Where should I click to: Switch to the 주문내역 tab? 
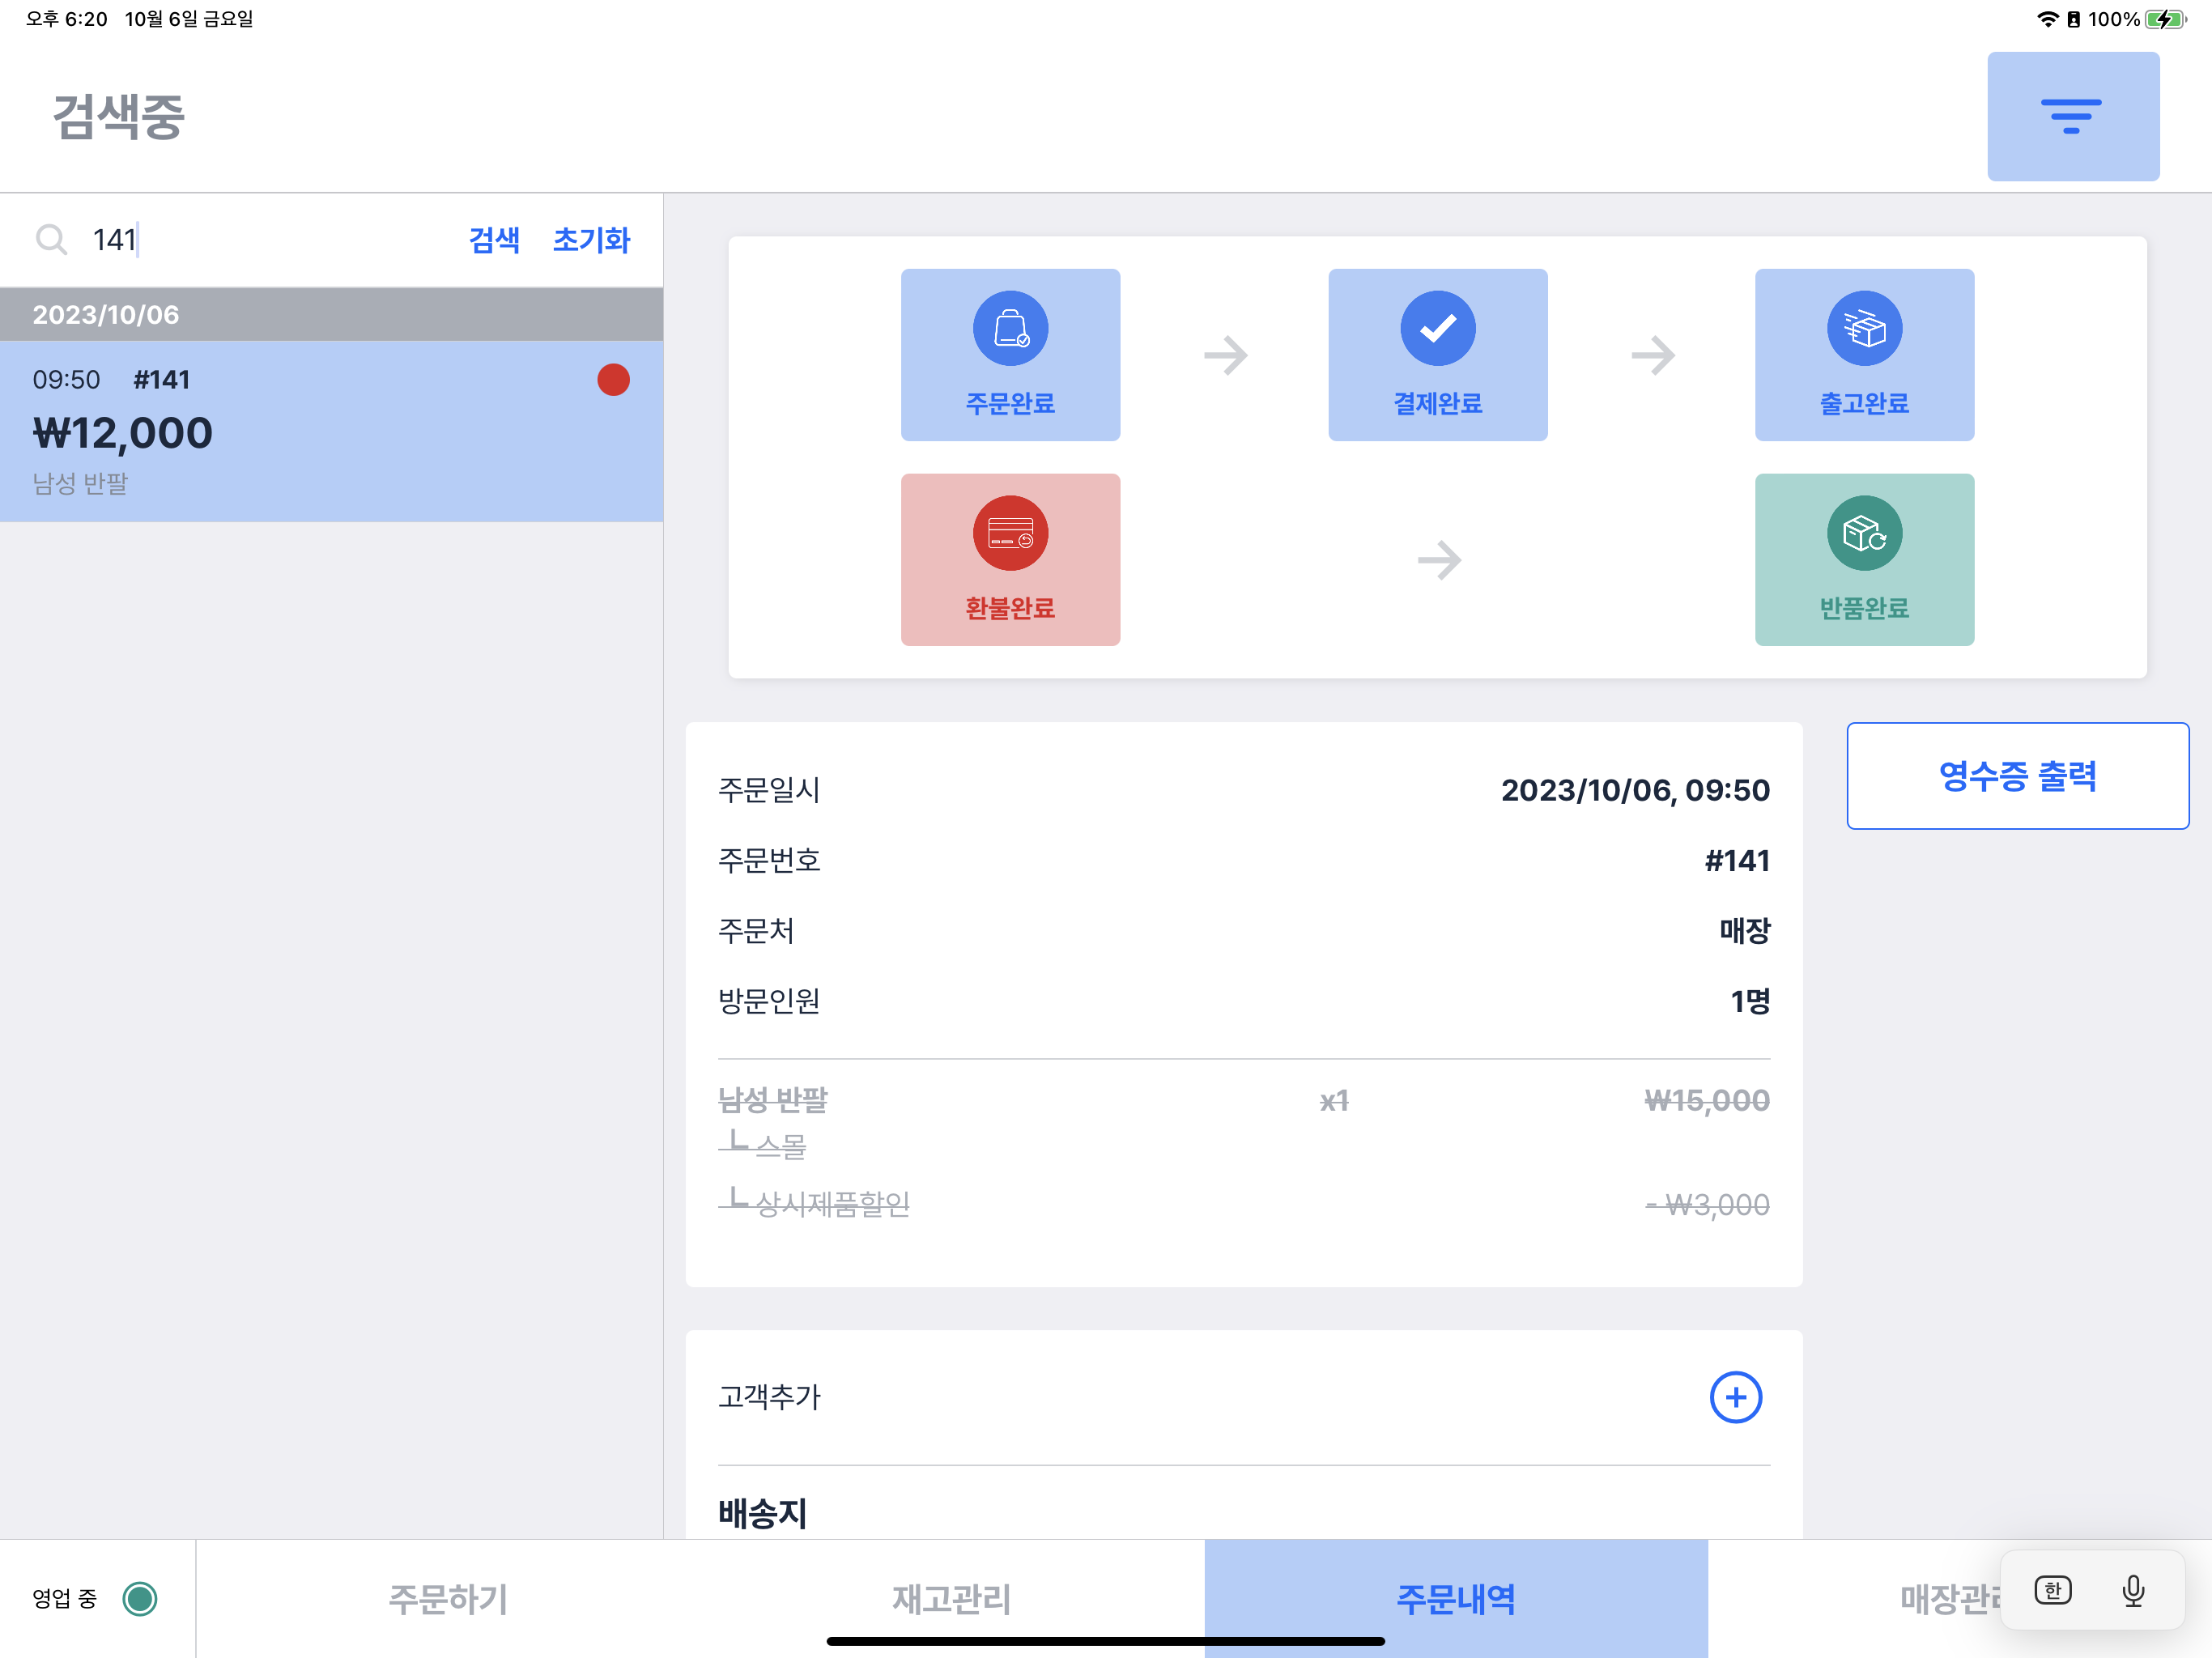1455,1598
